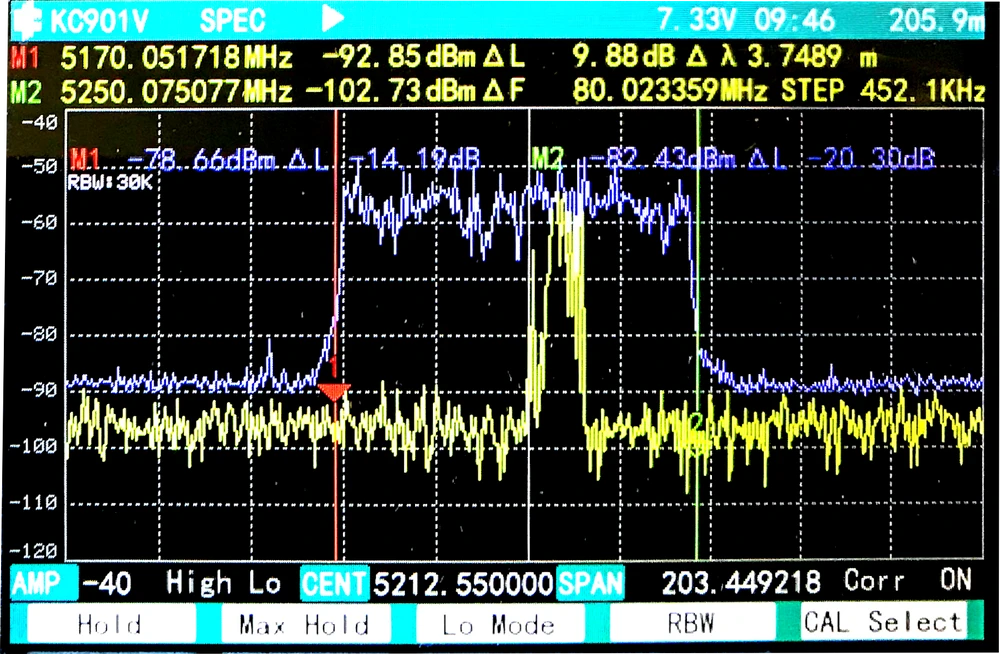The width and height of the screenshot is (1000, 654).
Task: Switch mode via the SPEC label
Action: coord(232,19)
